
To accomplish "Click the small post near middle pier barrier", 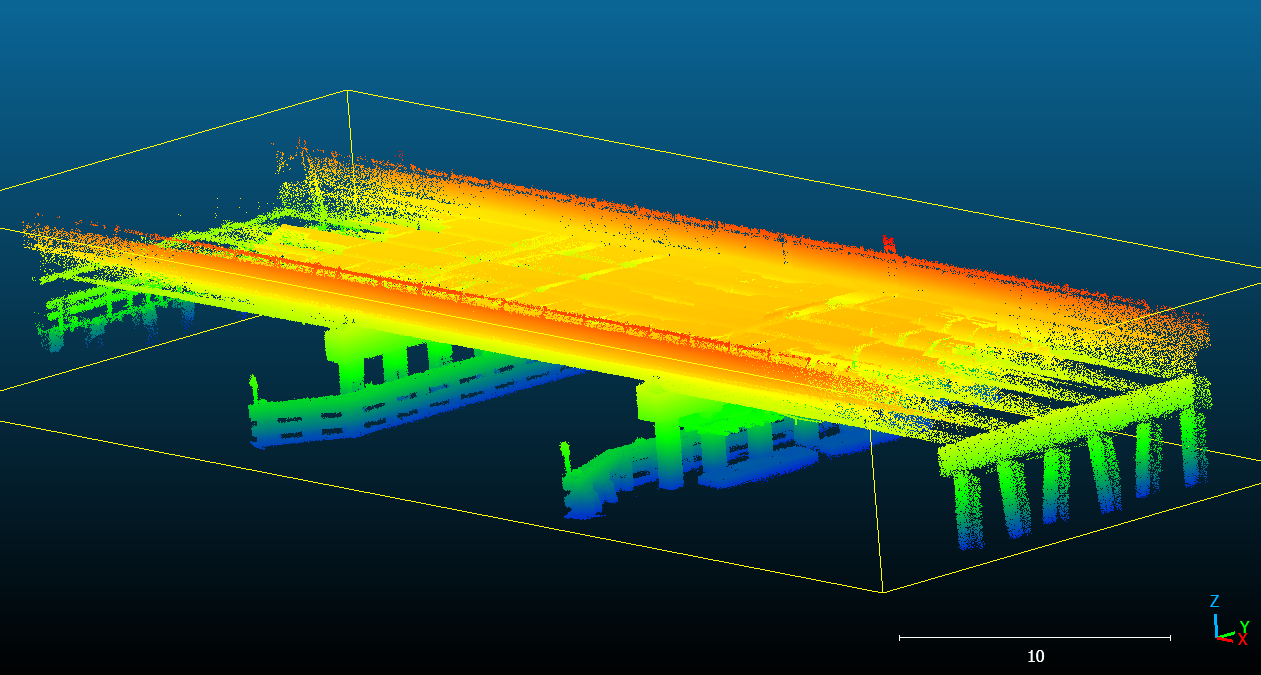I will click(566, 455).
